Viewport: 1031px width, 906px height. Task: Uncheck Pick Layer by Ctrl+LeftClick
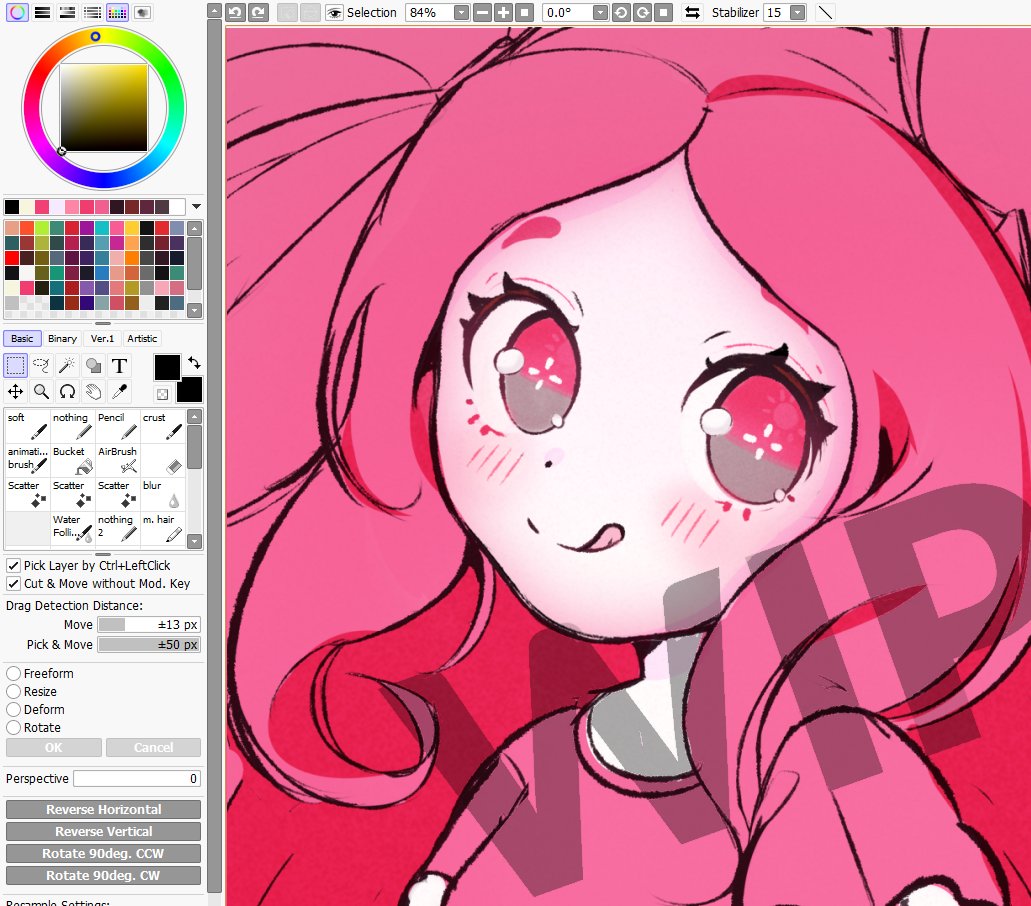[x=13, y=565]
